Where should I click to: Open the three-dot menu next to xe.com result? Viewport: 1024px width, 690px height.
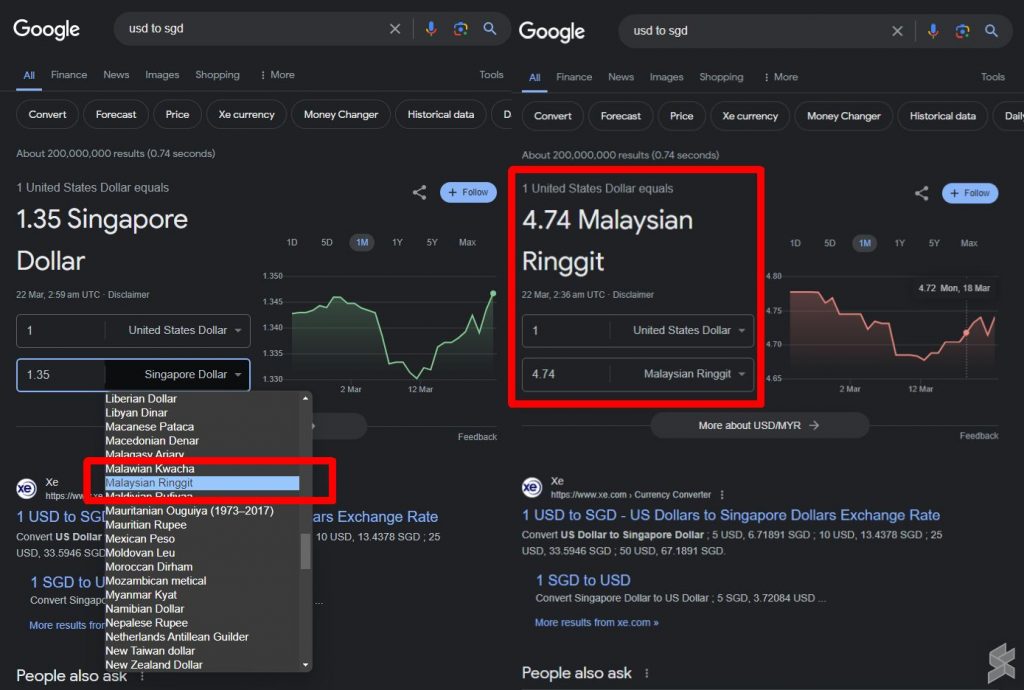tap(722, 495)
